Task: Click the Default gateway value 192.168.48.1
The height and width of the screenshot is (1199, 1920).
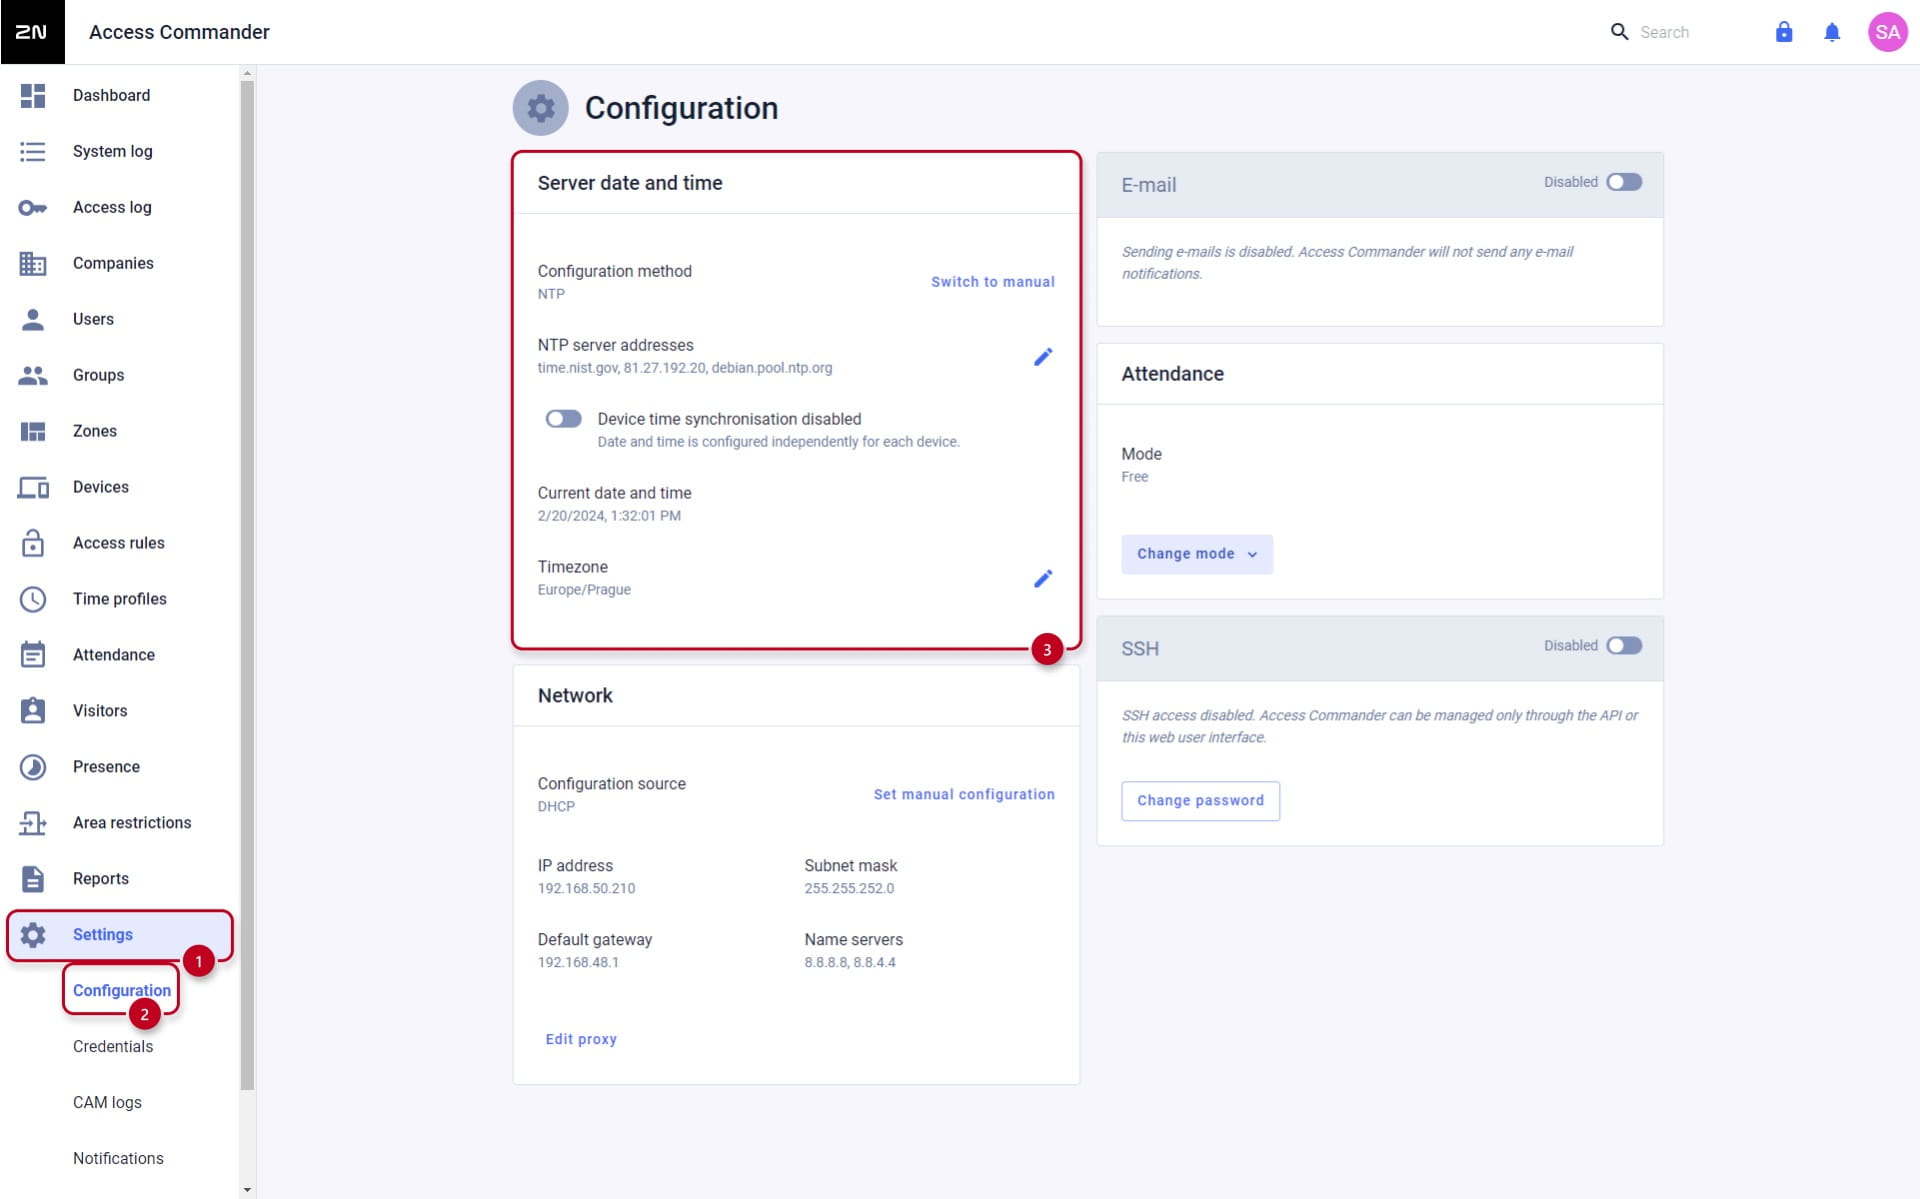Action: pos(578,962)
